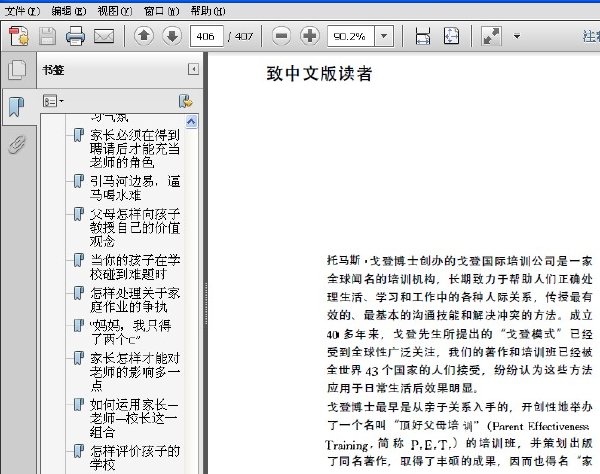Open the Pages thumbnails panel icon

pos(17,70)
